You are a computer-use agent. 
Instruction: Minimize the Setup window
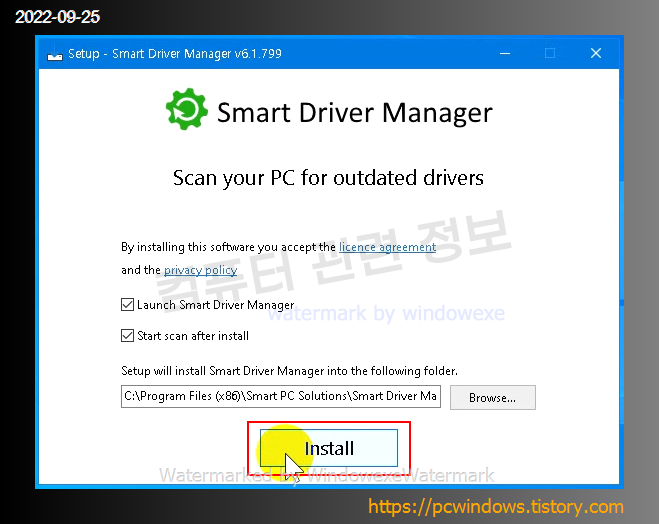[x=505, y=53]
